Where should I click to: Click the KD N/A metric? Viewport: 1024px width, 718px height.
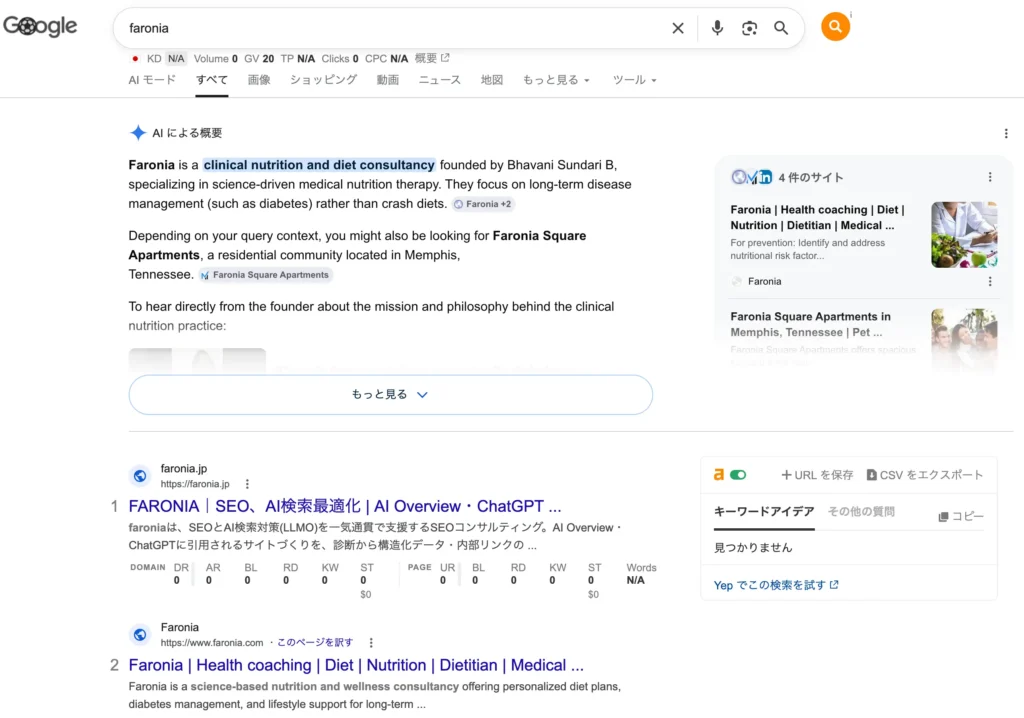(166, 58)
